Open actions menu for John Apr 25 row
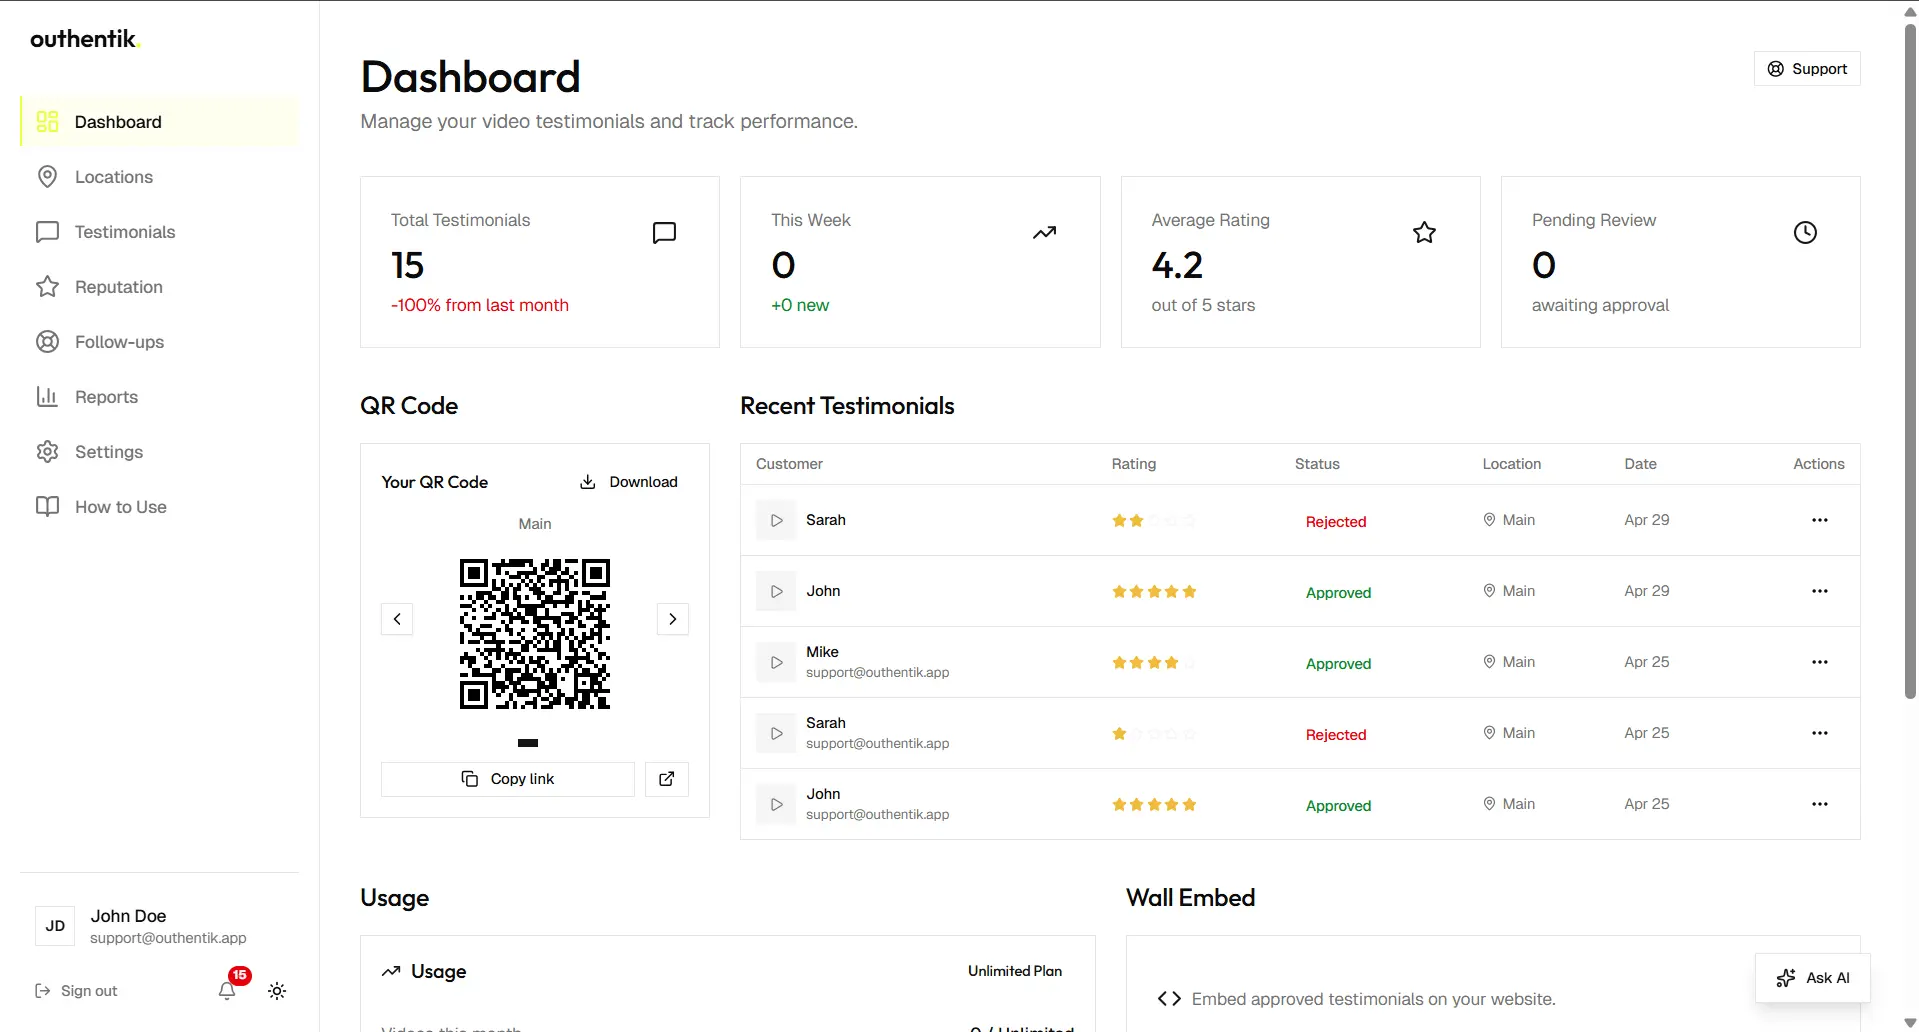 [1820, 804]
